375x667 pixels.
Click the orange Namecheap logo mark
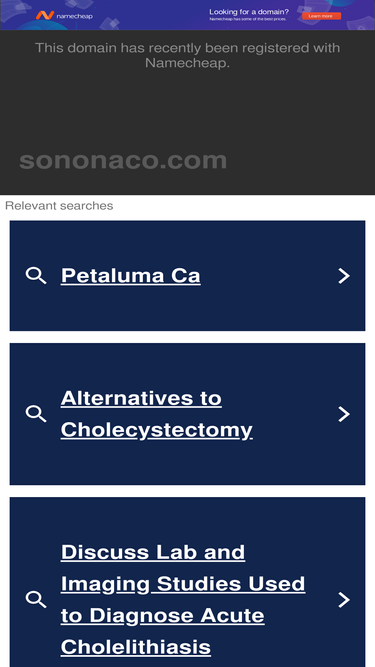tap(45, 15)
